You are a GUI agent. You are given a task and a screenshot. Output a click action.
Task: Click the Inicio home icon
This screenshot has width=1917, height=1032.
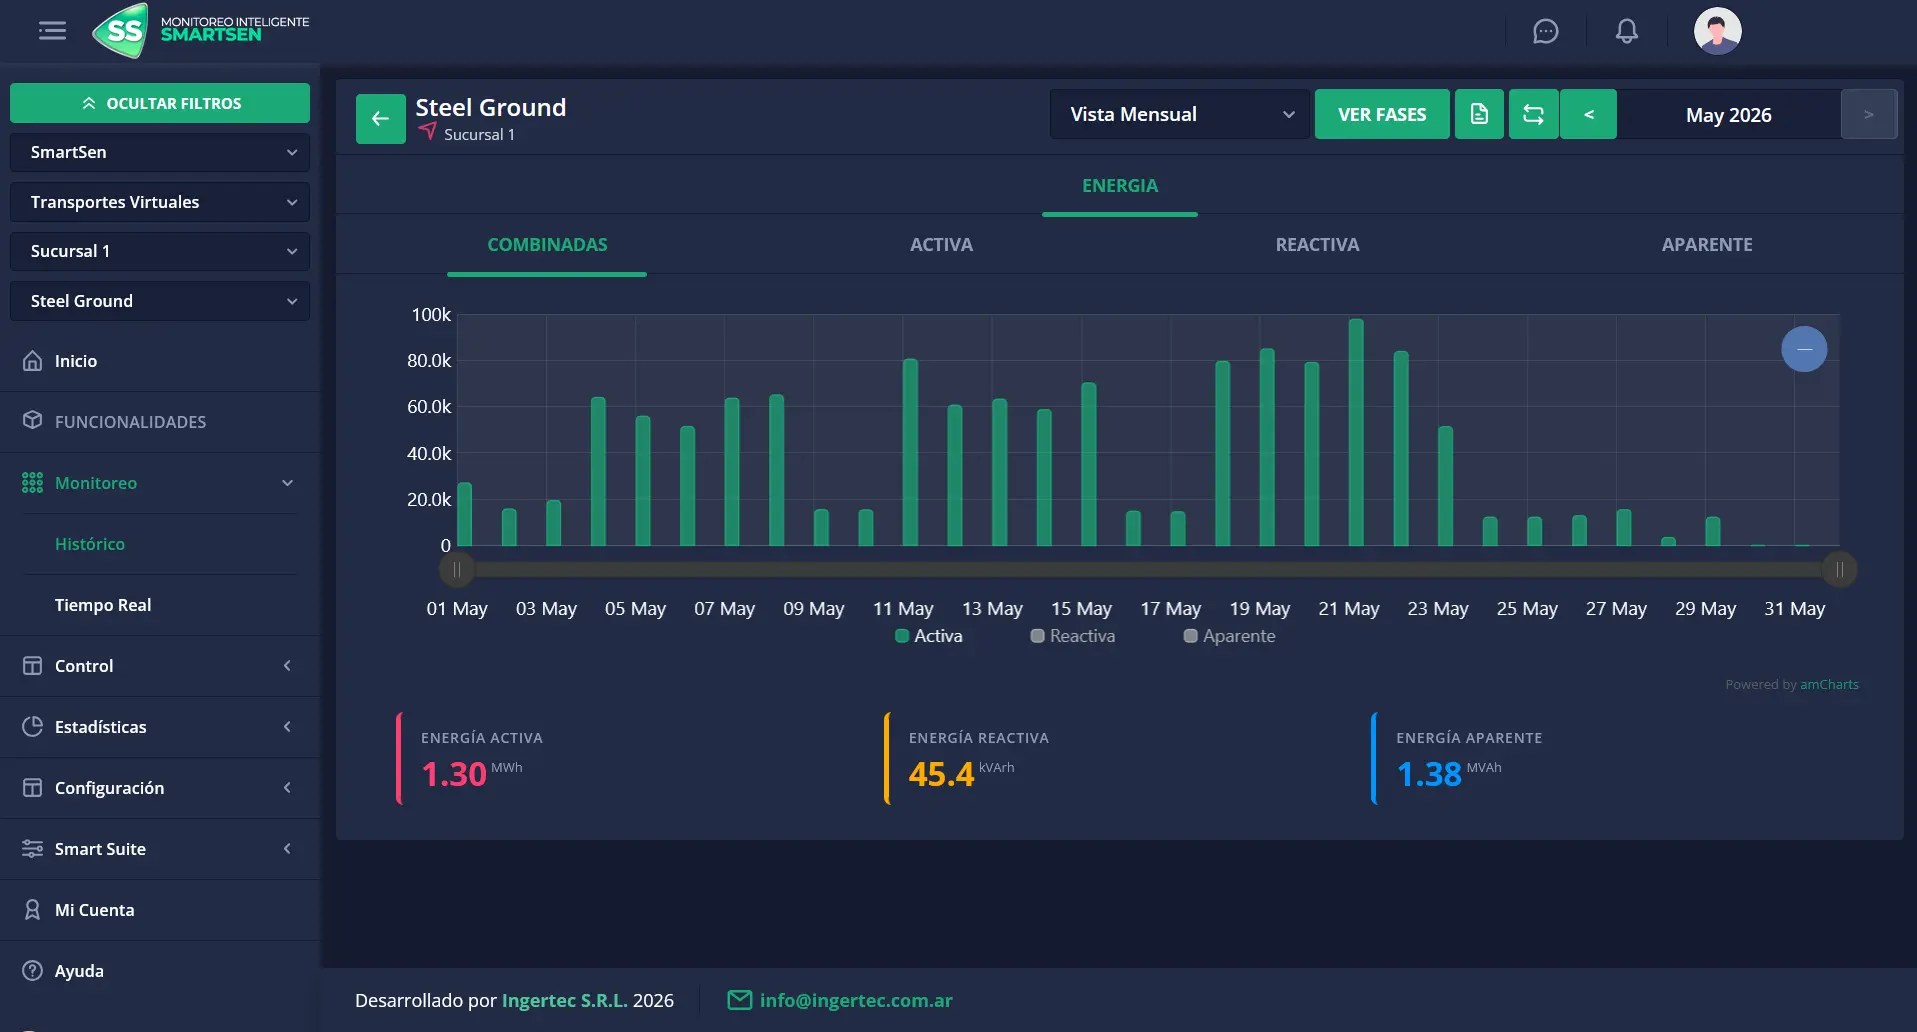[33, 361]
